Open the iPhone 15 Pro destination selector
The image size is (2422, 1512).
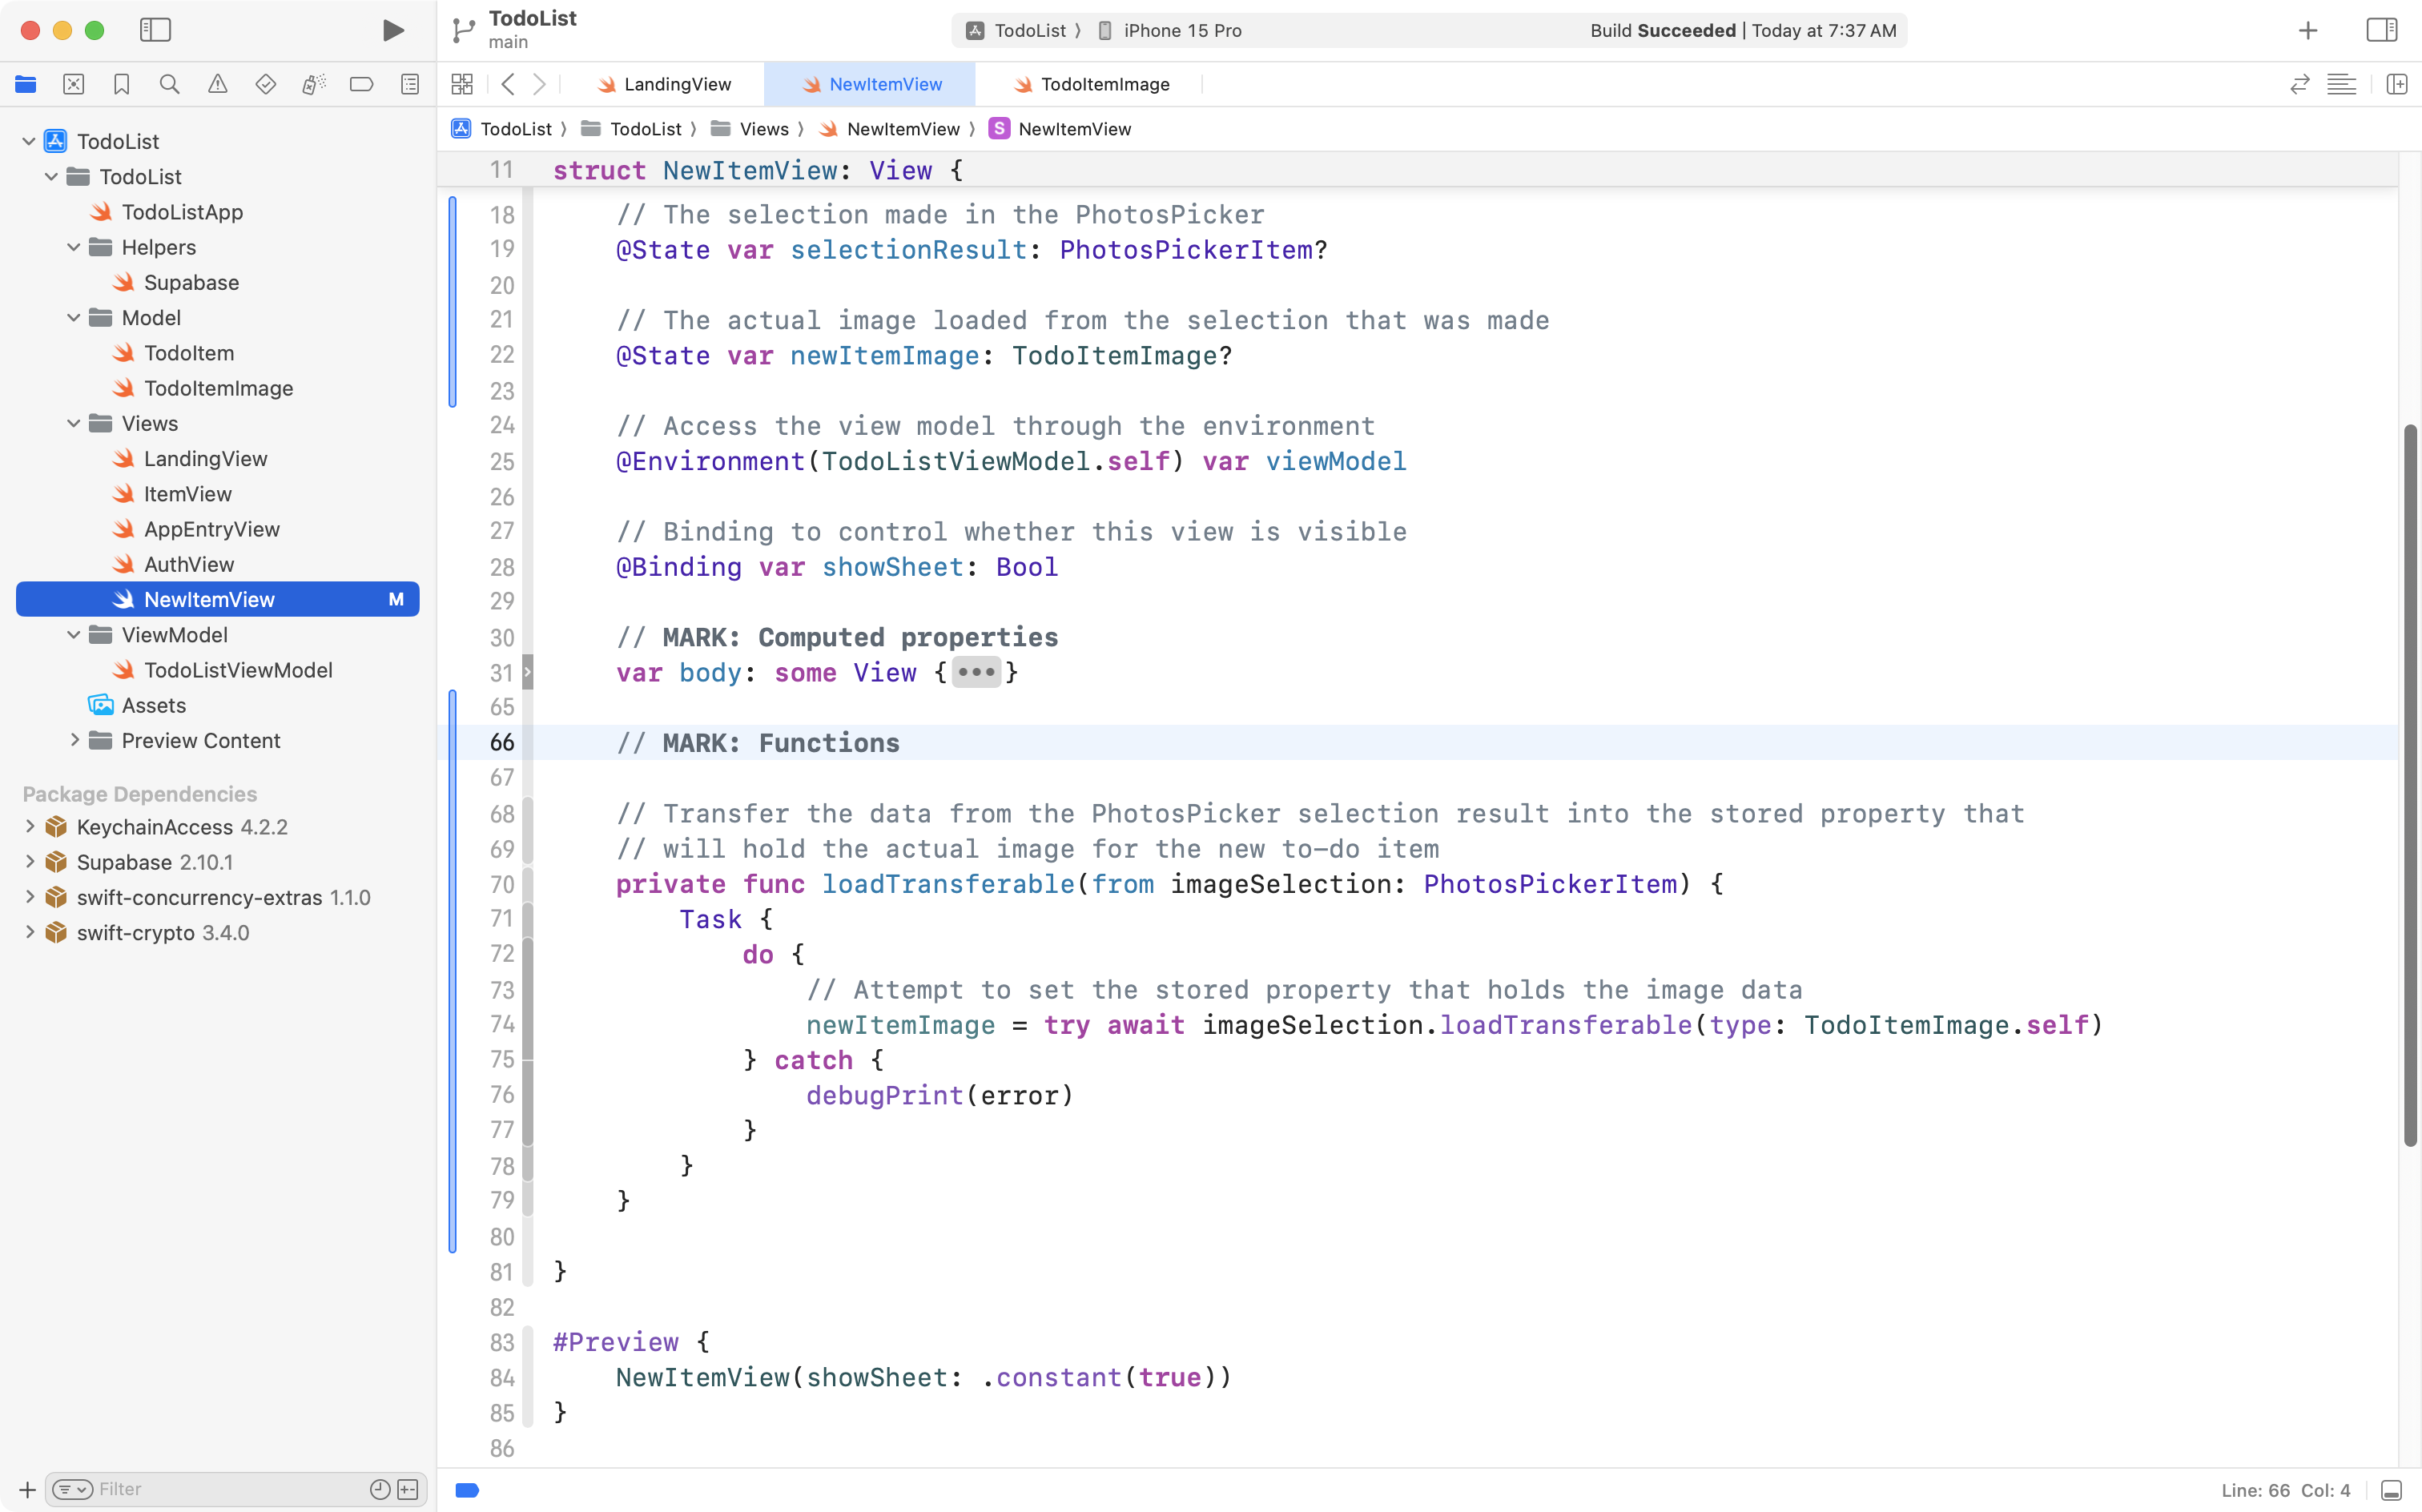click(x=1181, y=30)
